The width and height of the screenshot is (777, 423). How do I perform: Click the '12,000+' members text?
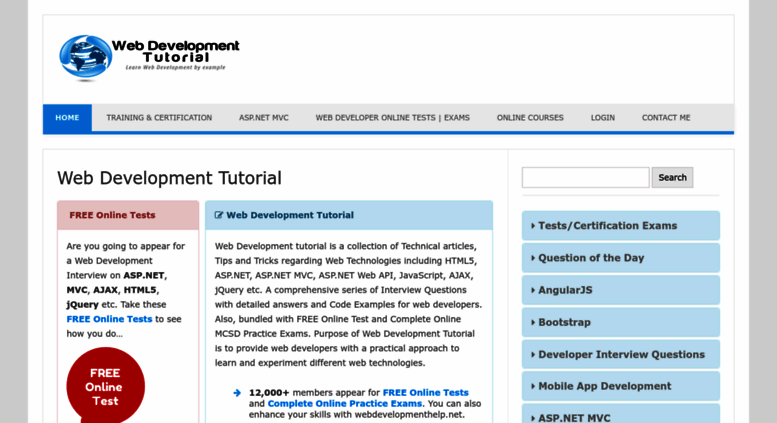pos(269,393)
